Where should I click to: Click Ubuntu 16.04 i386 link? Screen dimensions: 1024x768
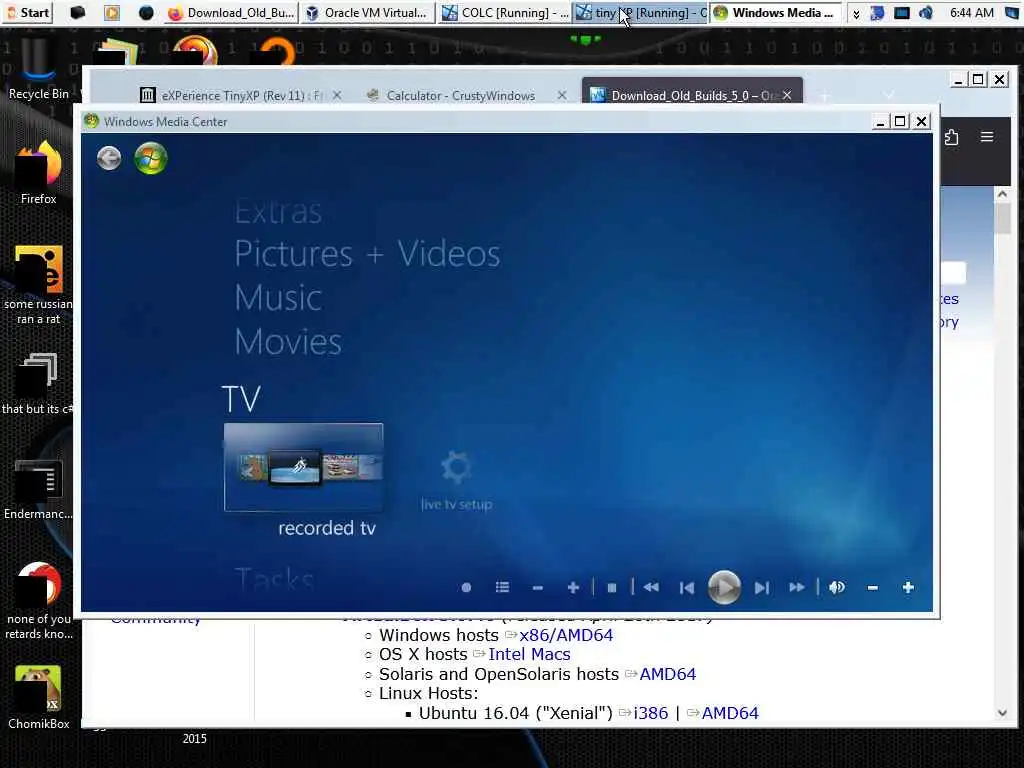pyautogui.click(x=650, y=712)
